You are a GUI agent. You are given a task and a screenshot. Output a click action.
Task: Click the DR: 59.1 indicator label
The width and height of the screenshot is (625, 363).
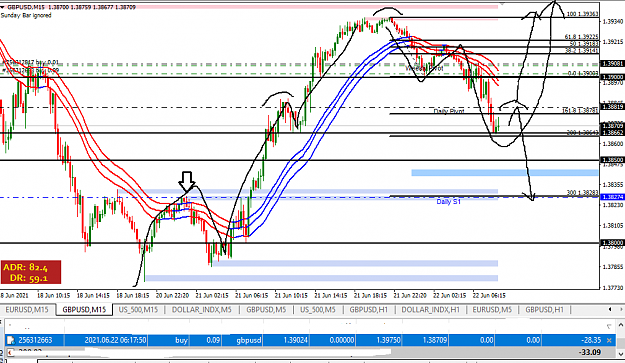(x=29, y=278)
